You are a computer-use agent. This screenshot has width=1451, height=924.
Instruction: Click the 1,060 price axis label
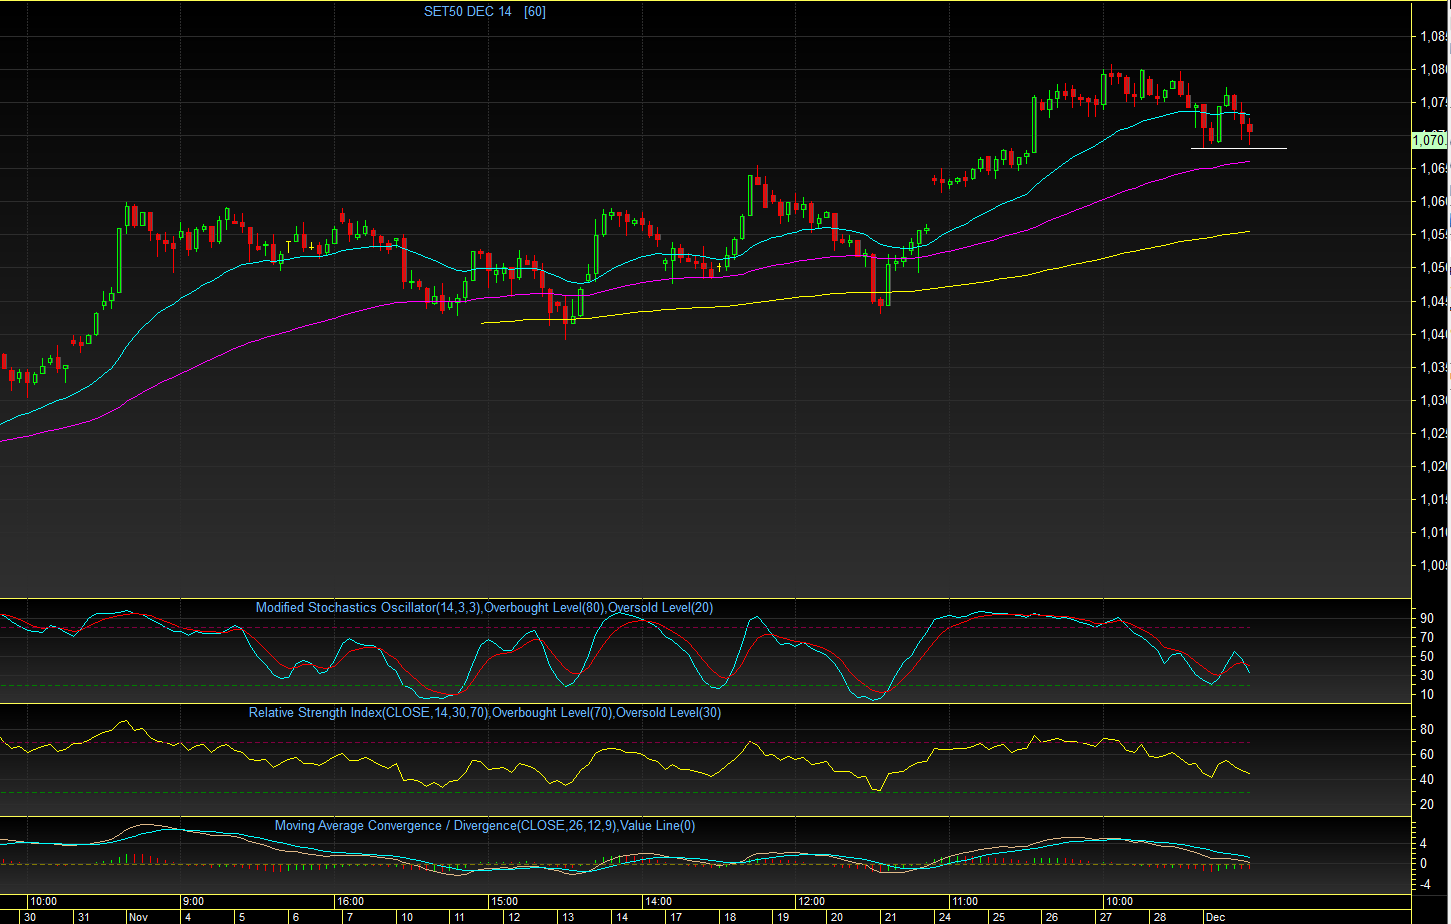click(1433, 202)
